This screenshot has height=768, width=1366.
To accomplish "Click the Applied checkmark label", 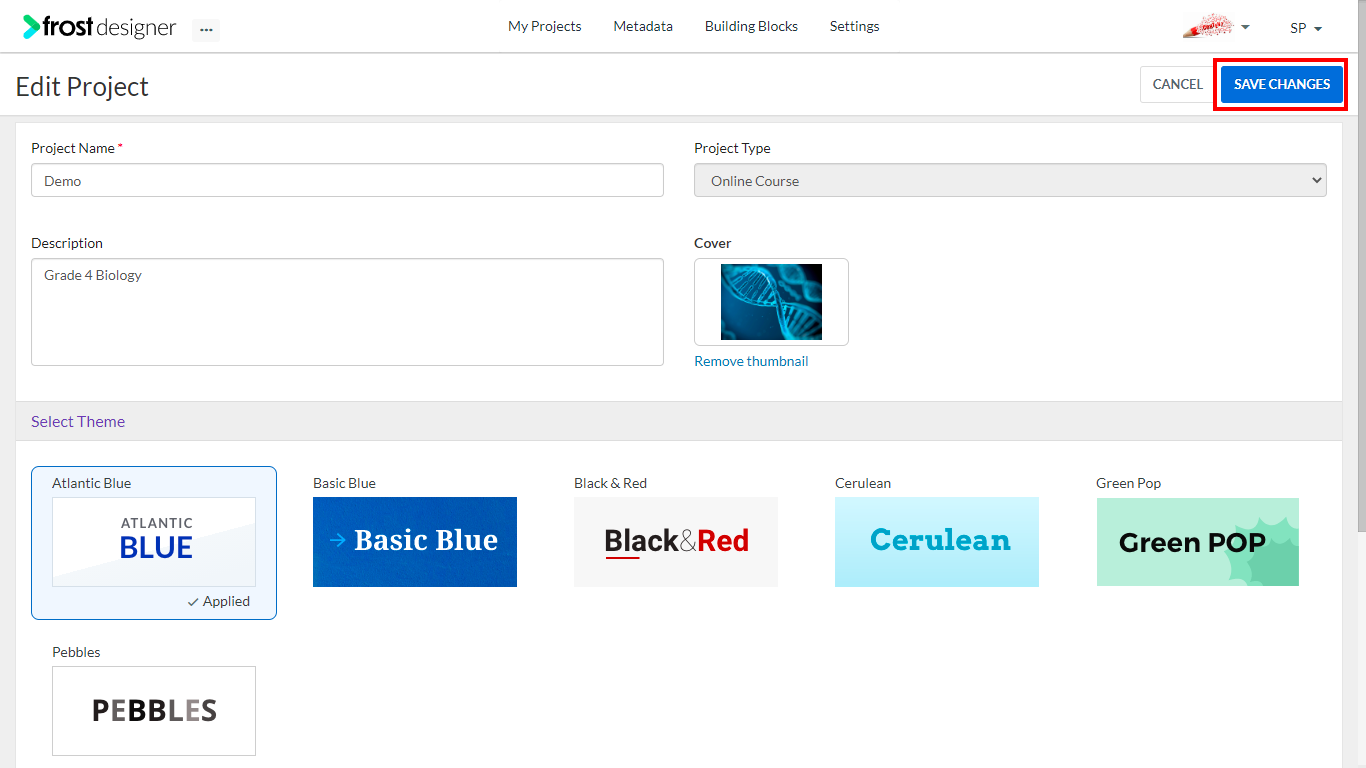I will coord(218,601).
